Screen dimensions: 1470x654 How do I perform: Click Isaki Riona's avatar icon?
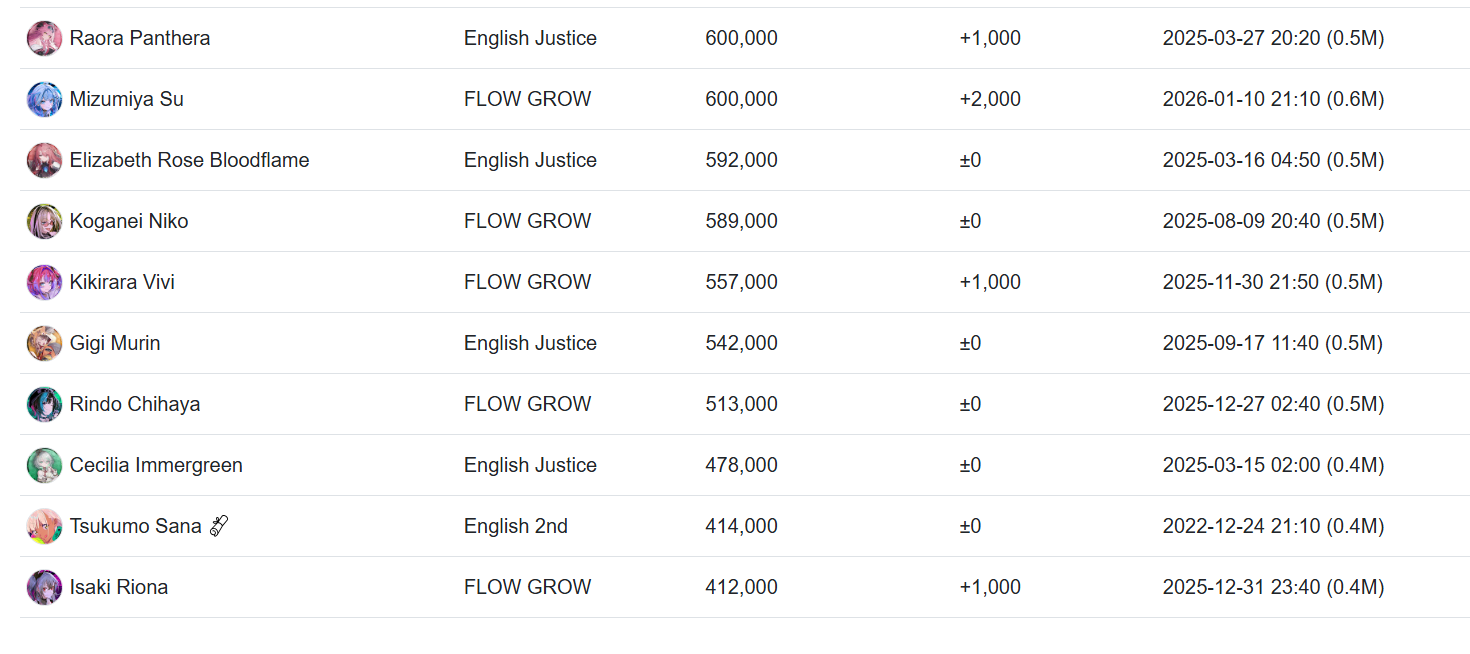(44, 588)
